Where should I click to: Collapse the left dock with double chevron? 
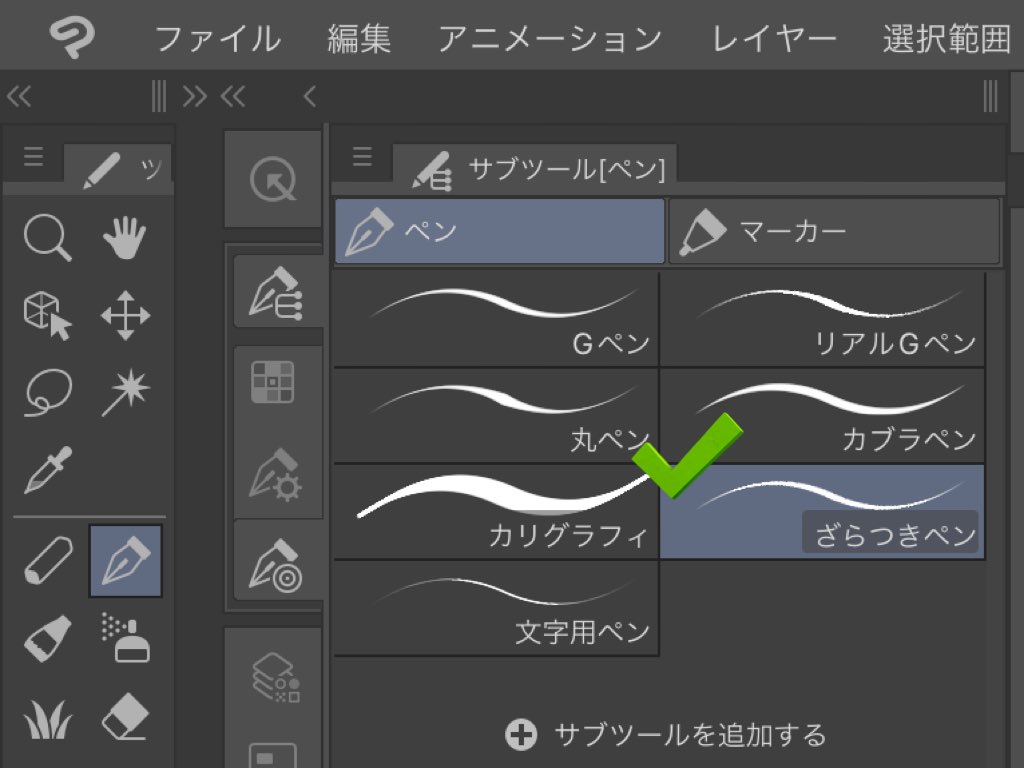(19, 96)
